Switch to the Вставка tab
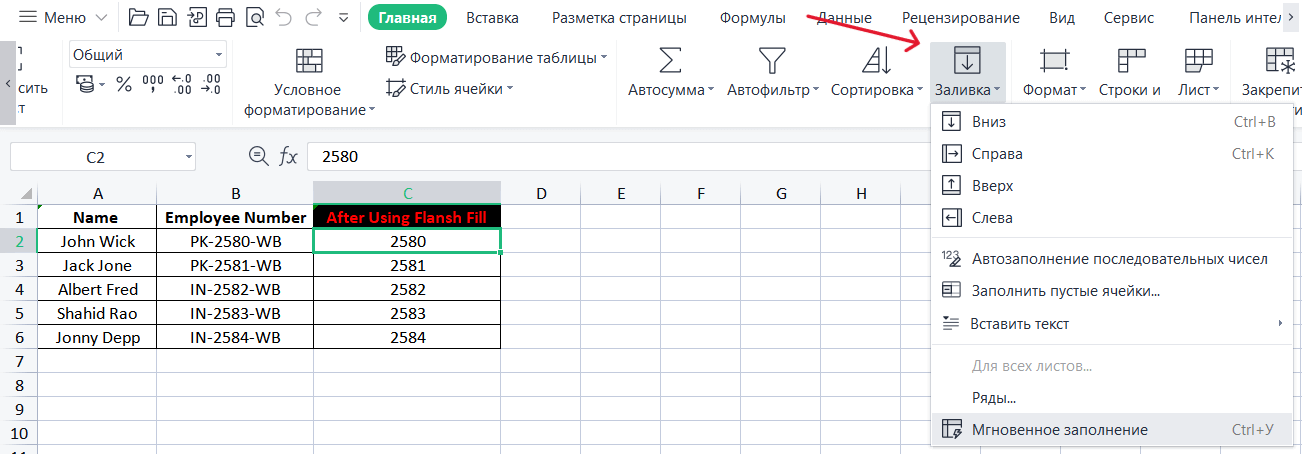 click(493, 18)
